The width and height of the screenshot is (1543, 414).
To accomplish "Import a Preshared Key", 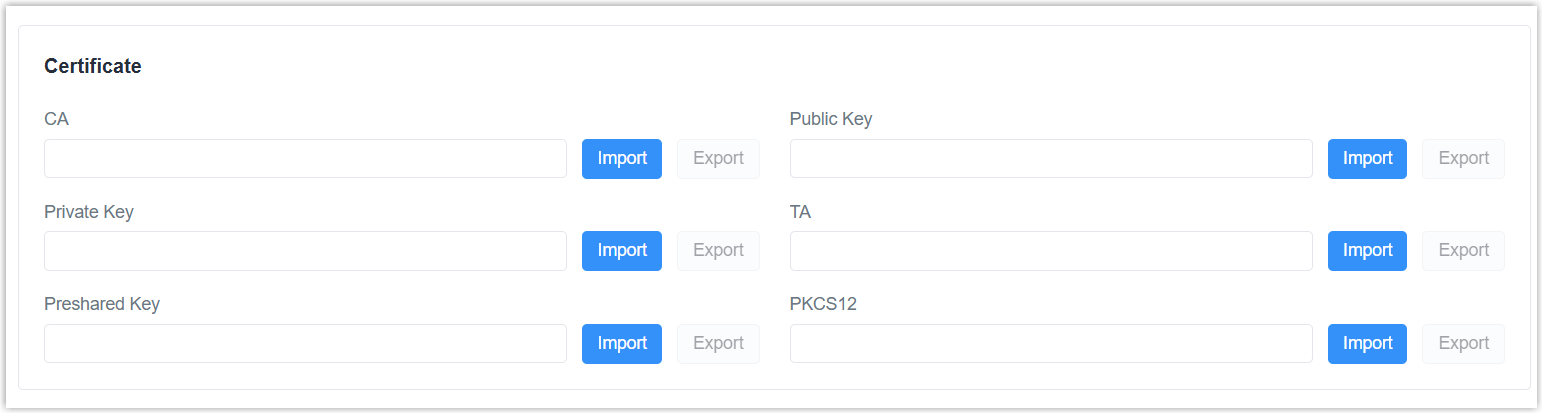I will tap(621, 344).
